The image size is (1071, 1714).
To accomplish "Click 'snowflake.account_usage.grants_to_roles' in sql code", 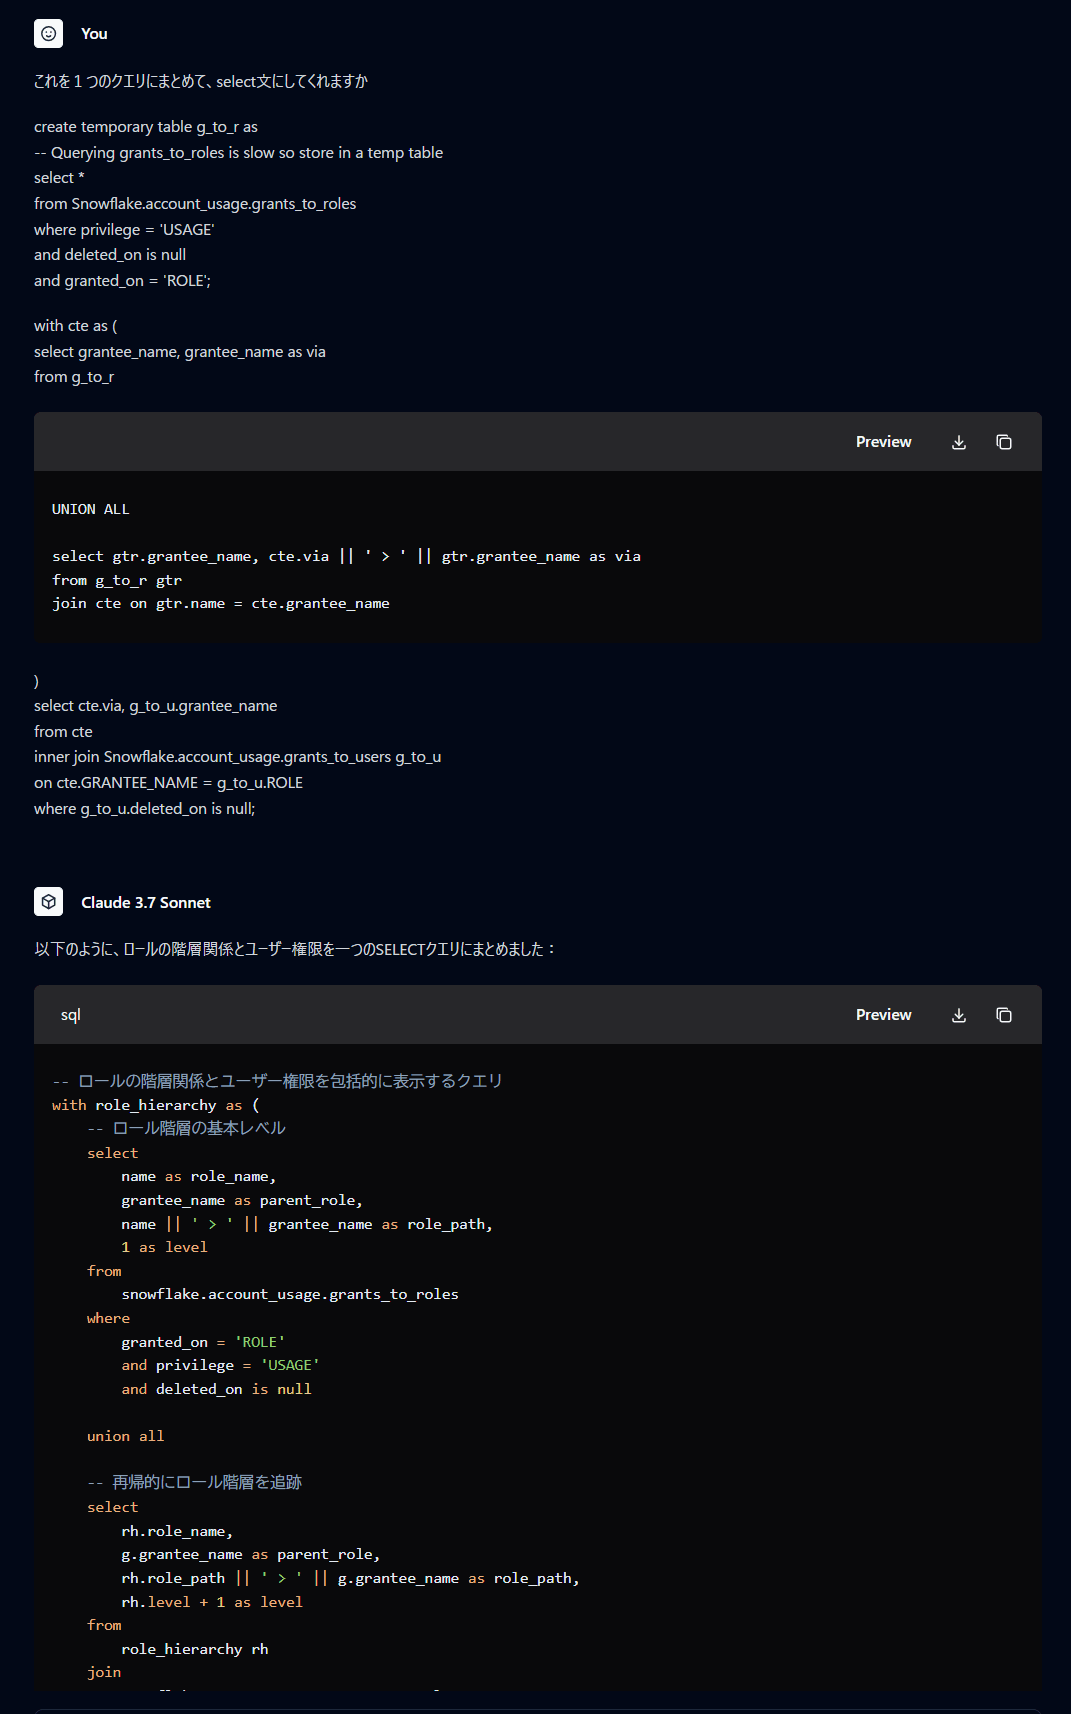I will pos(290,1294).
